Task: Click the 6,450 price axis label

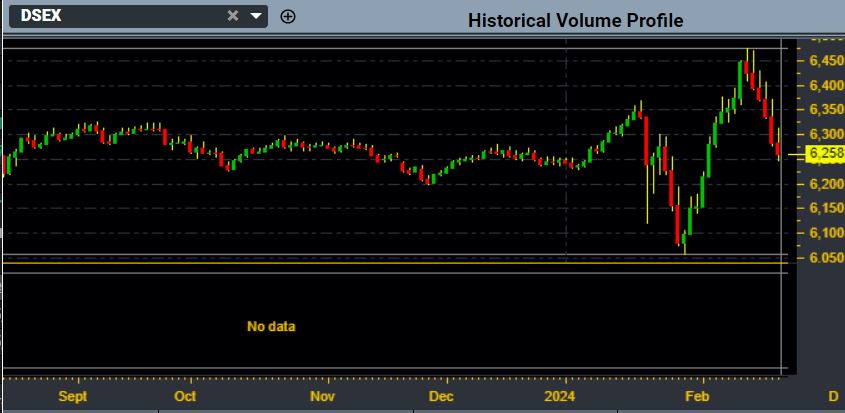Action: click(825, 60)
